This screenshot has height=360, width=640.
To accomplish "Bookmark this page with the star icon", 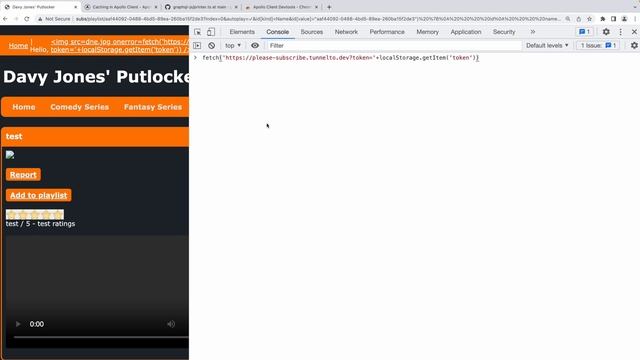I will pyautogui.click(x=589, y=19).
